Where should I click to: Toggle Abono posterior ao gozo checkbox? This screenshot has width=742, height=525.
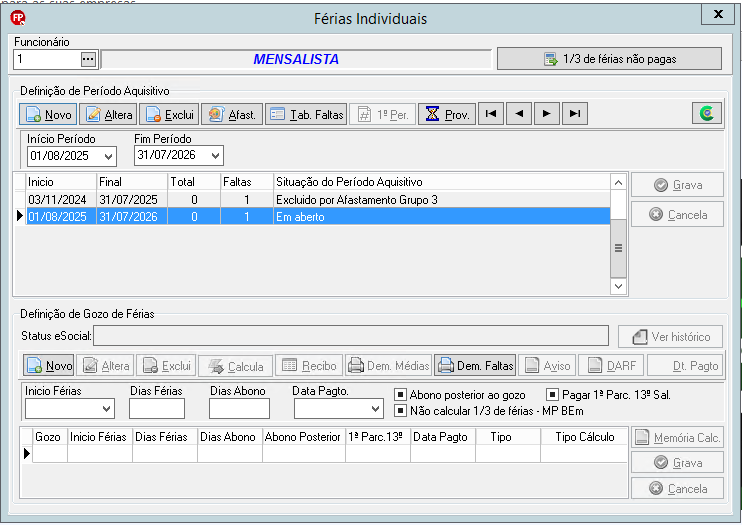[x=400, y=394]
